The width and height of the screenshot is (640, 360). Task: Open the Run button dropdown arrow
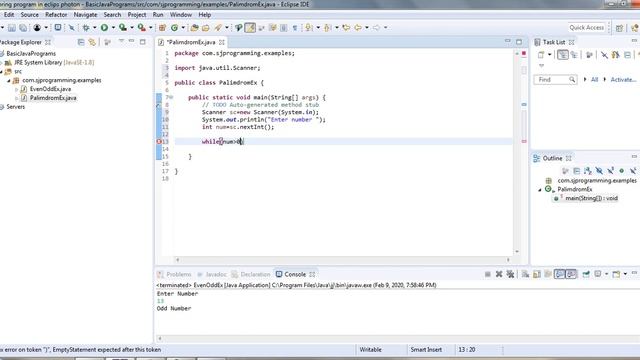(113, 27)
